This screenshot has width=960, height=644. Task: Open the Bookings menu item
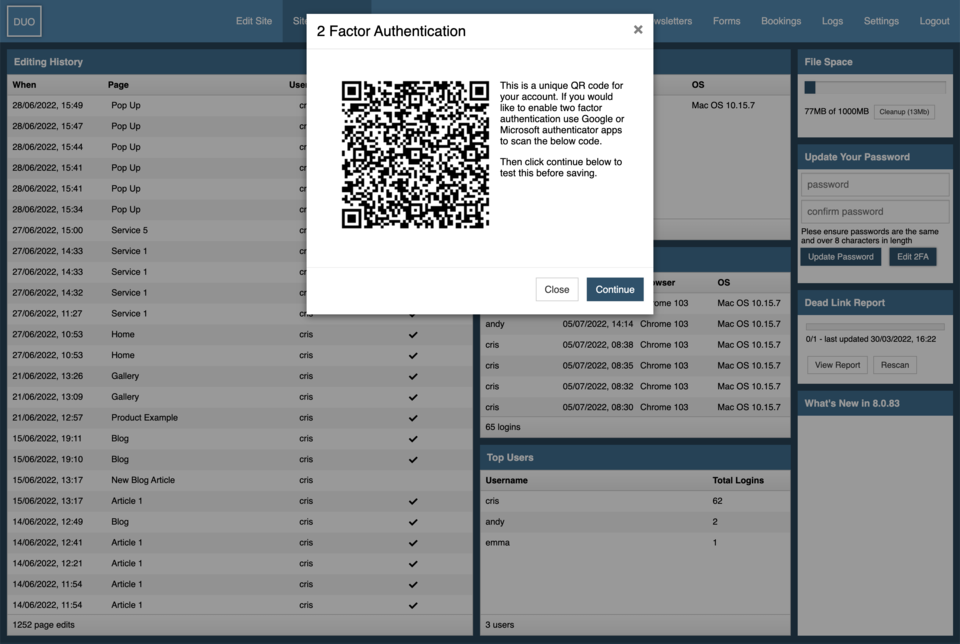click(781, 21)
